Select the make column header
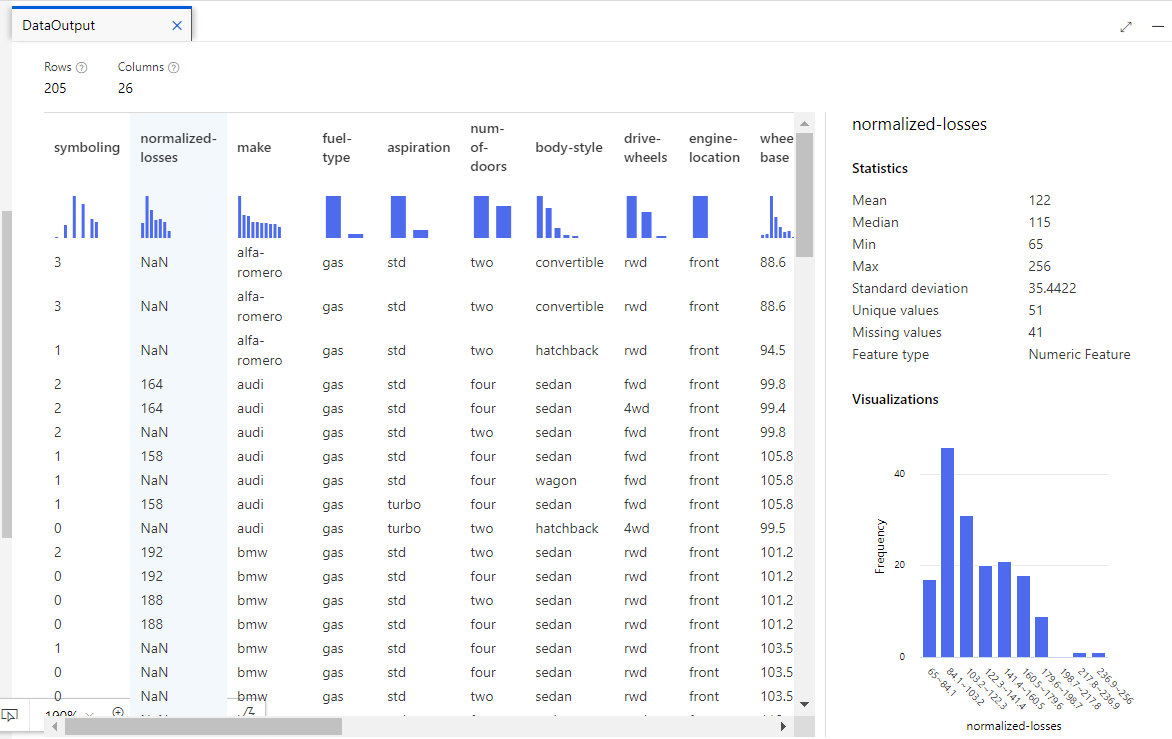This screenshot has width=1172, height=739. point(254,148)
